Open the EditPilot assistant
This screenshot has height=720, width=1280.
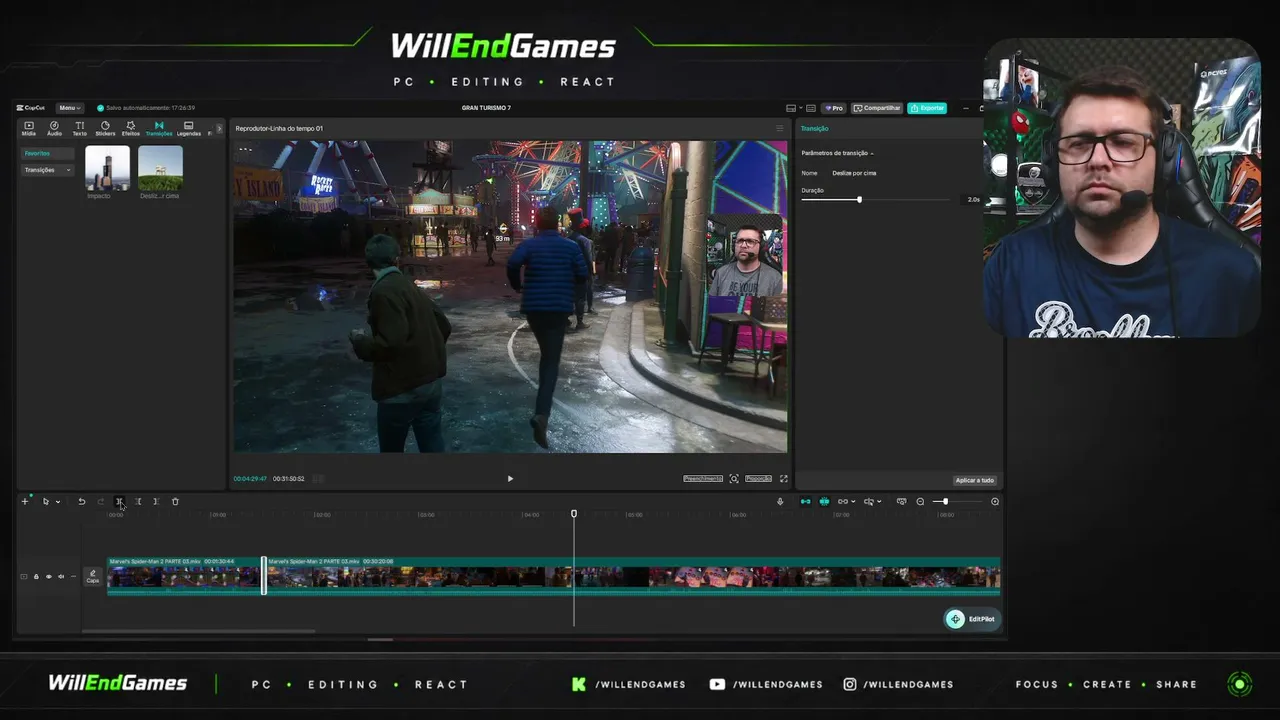973,619
